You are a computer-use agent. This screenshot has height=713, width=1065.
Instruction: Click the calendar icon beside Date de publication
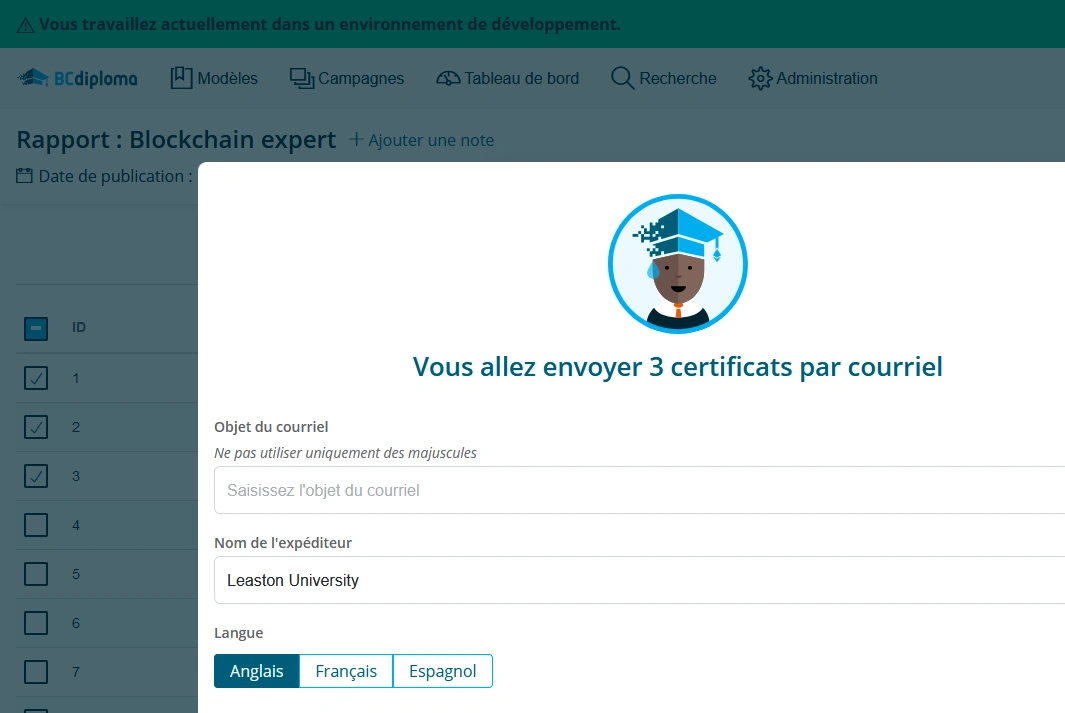coord(23,175)
